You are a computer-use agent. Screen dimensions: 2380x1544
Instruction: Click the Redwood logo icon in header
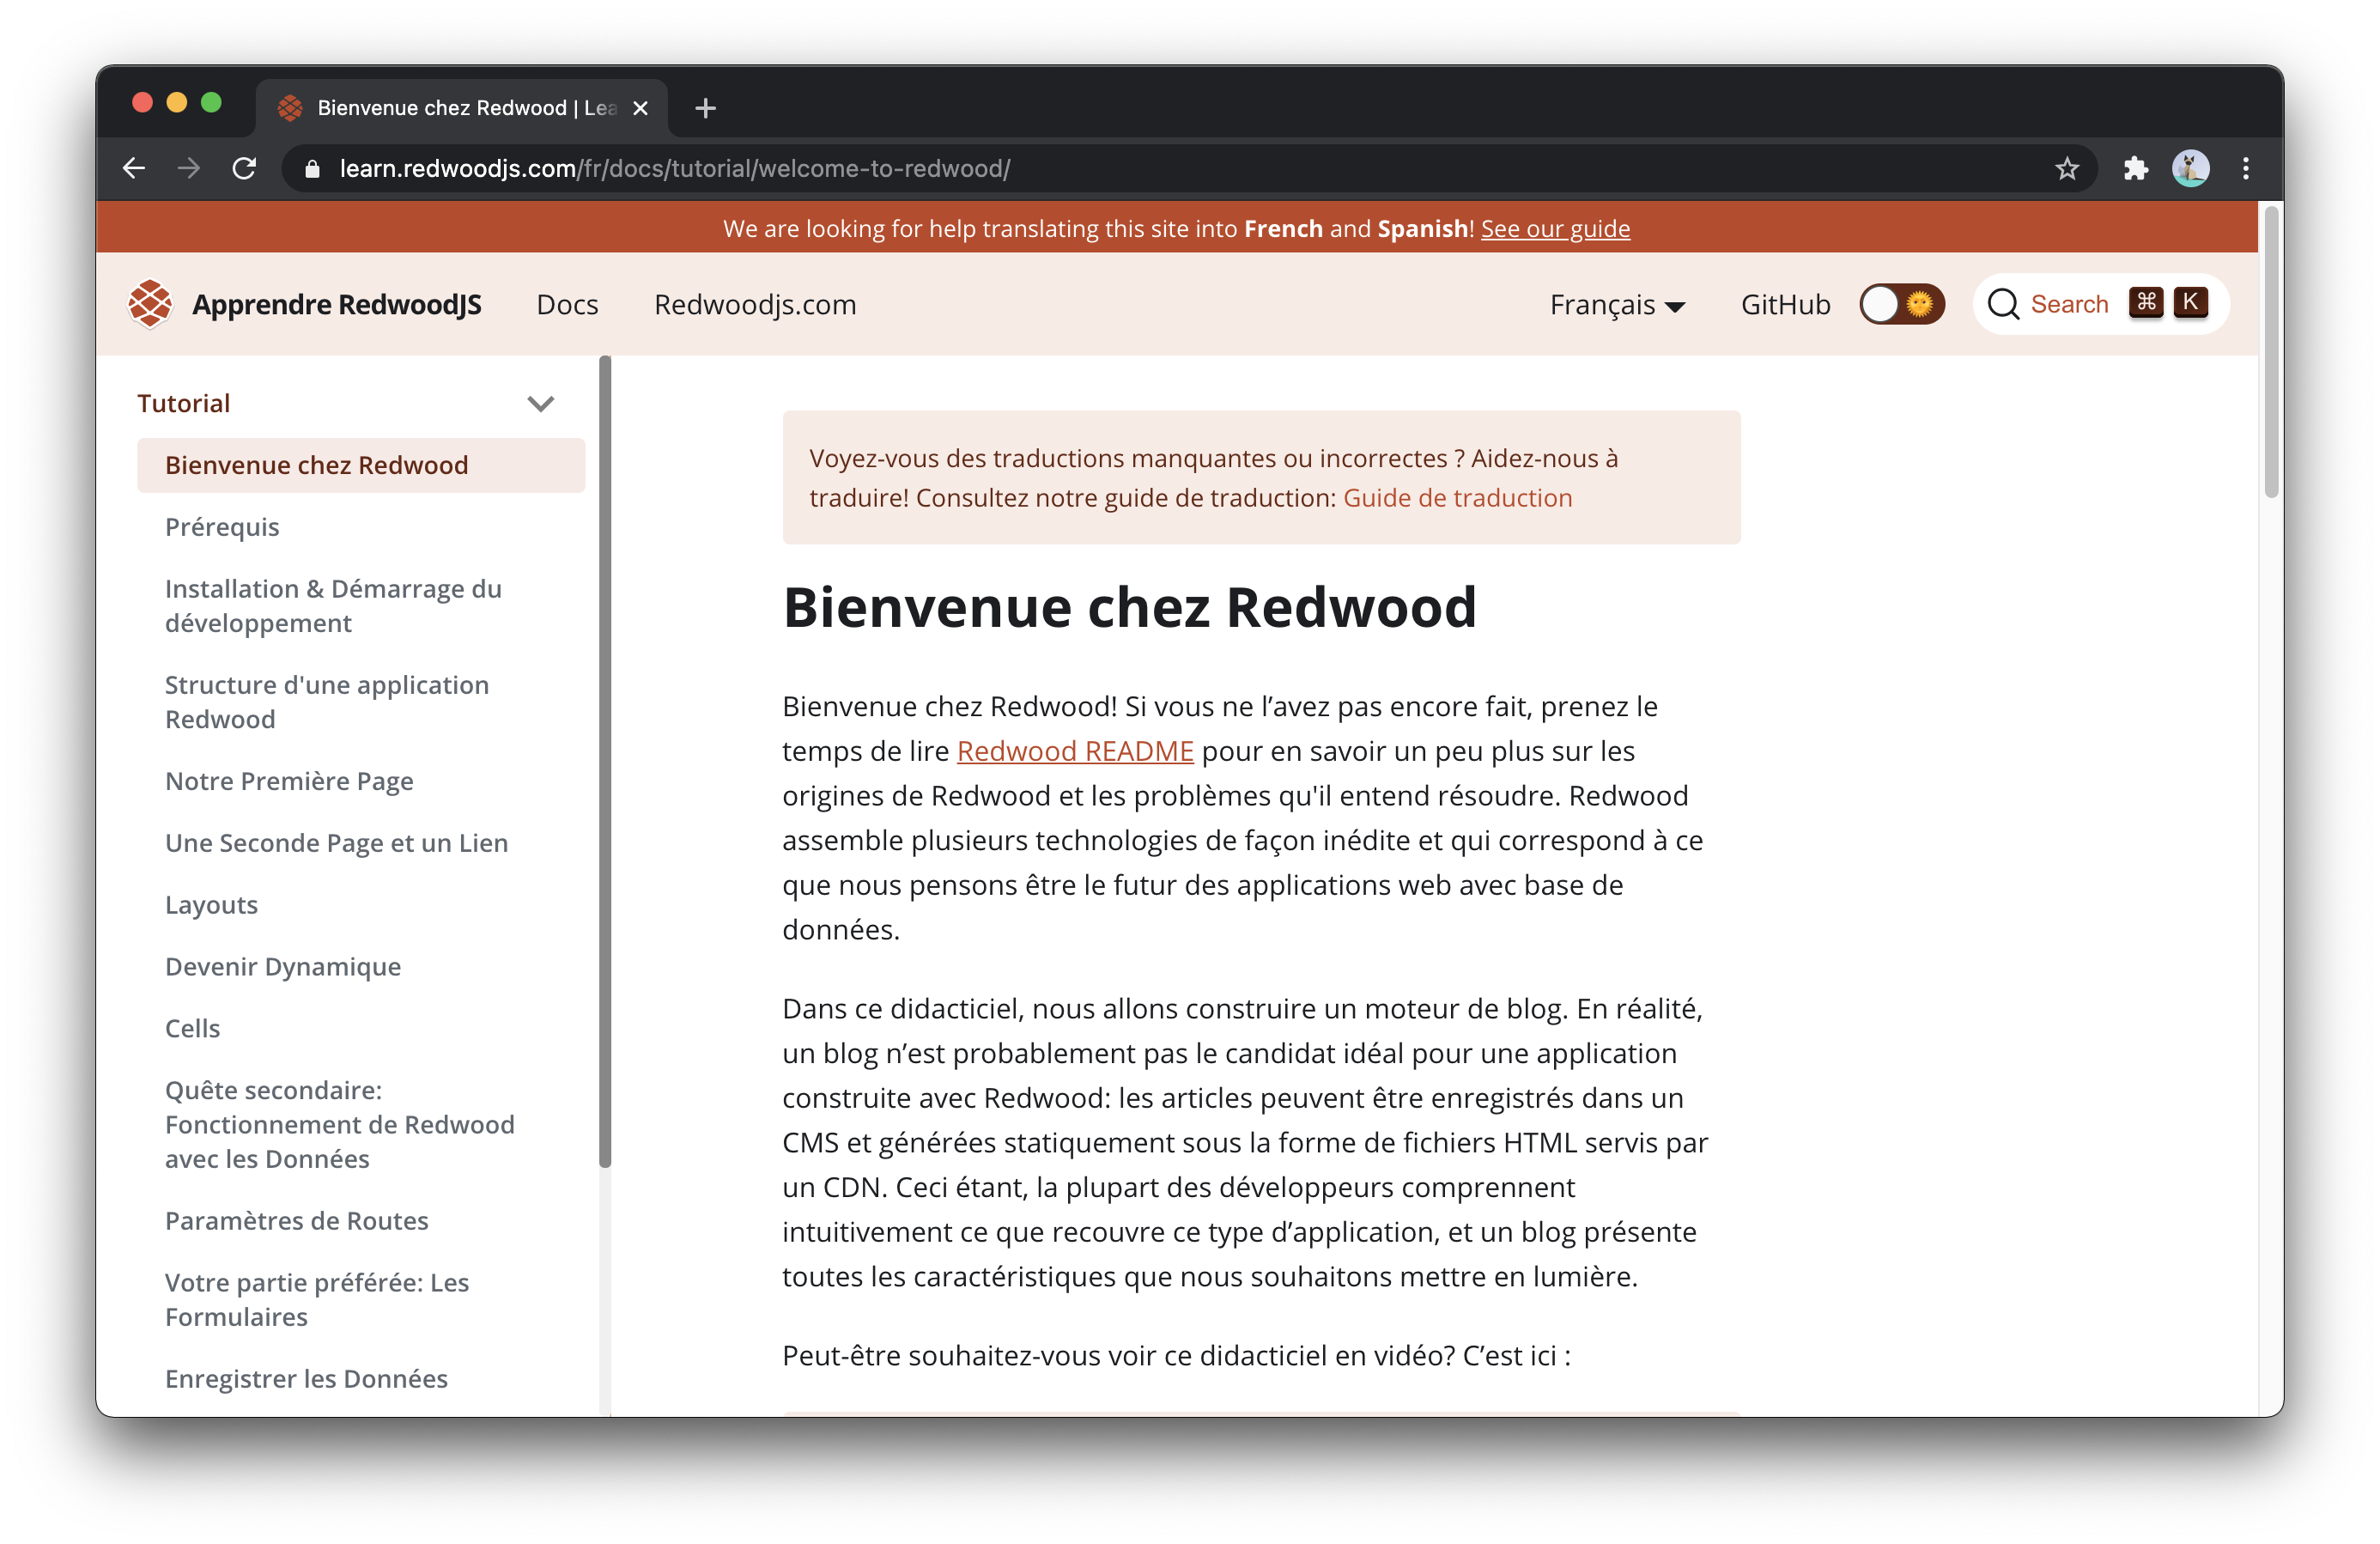(x=155, y=302)
